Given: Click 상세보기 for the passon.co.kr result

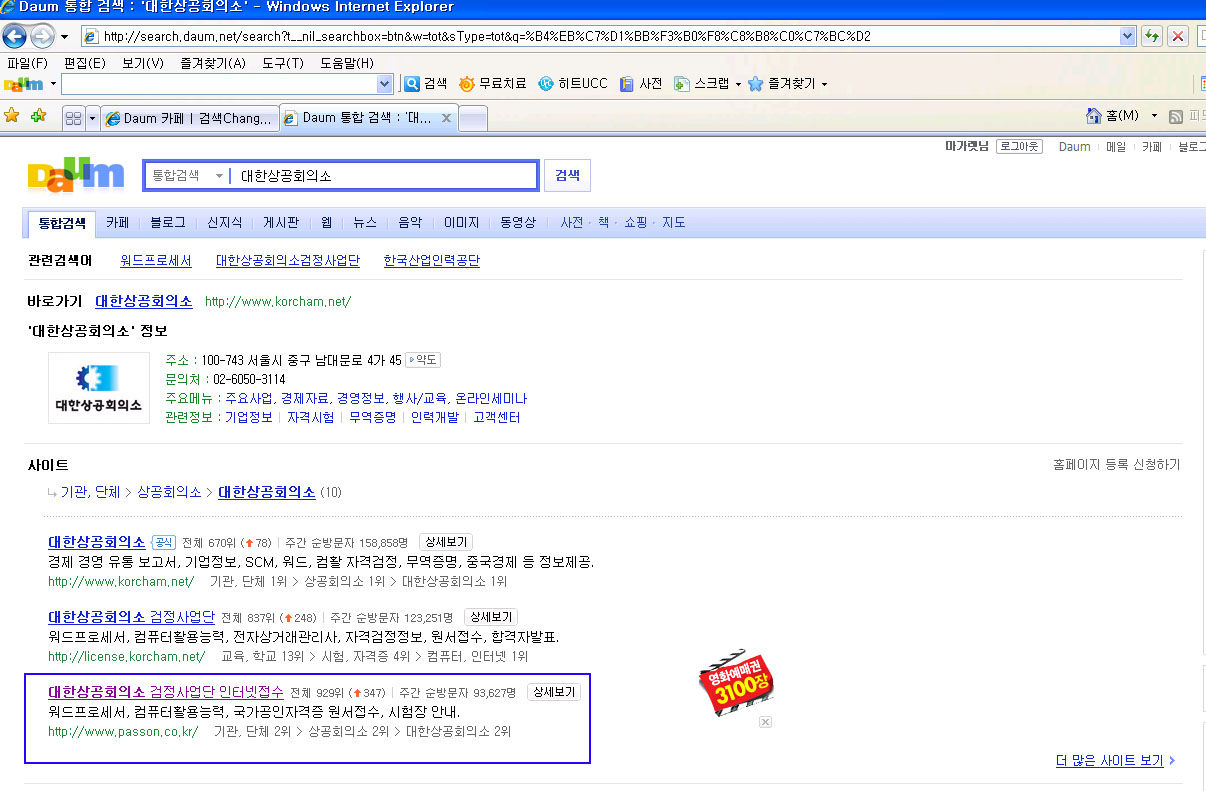Looking at the screenshot, I should (554, 692).
